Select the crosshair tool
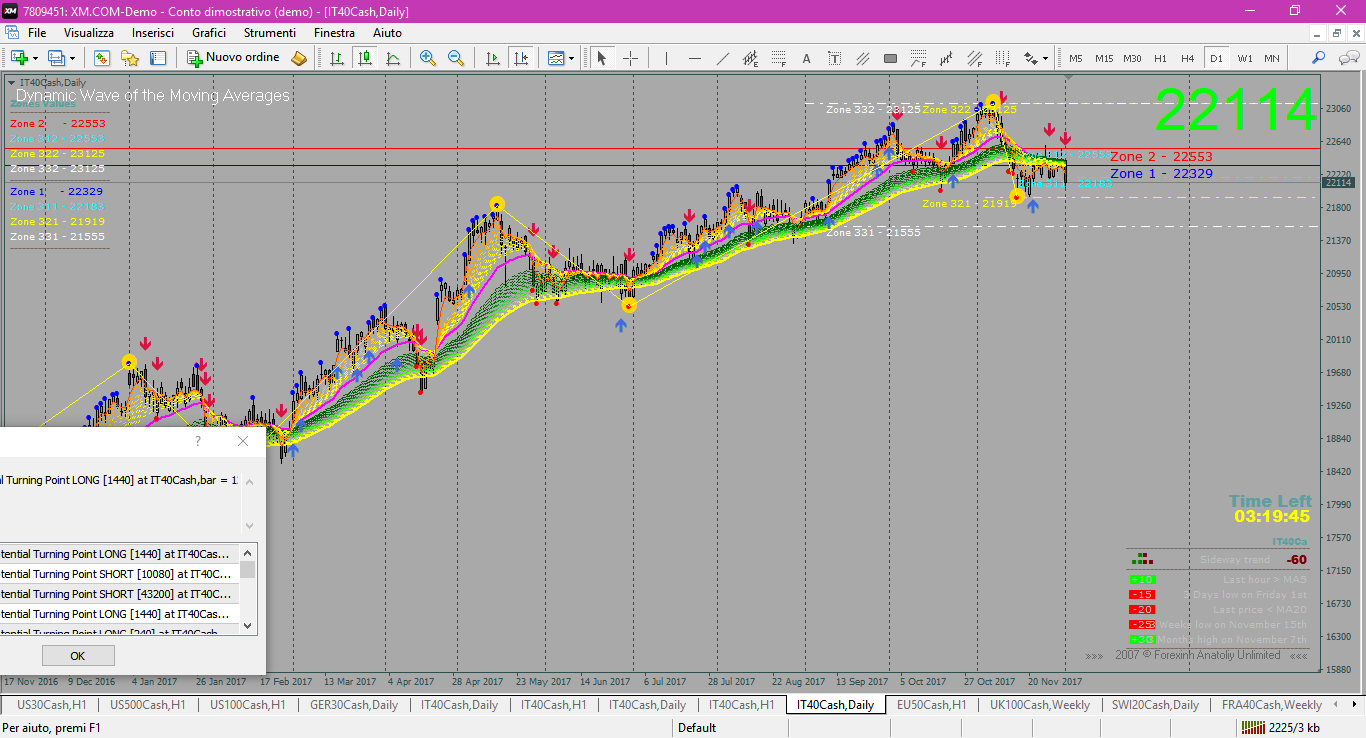Image resolution: width=1366 pixels, height=738 pixels. [x=630, y=58]
